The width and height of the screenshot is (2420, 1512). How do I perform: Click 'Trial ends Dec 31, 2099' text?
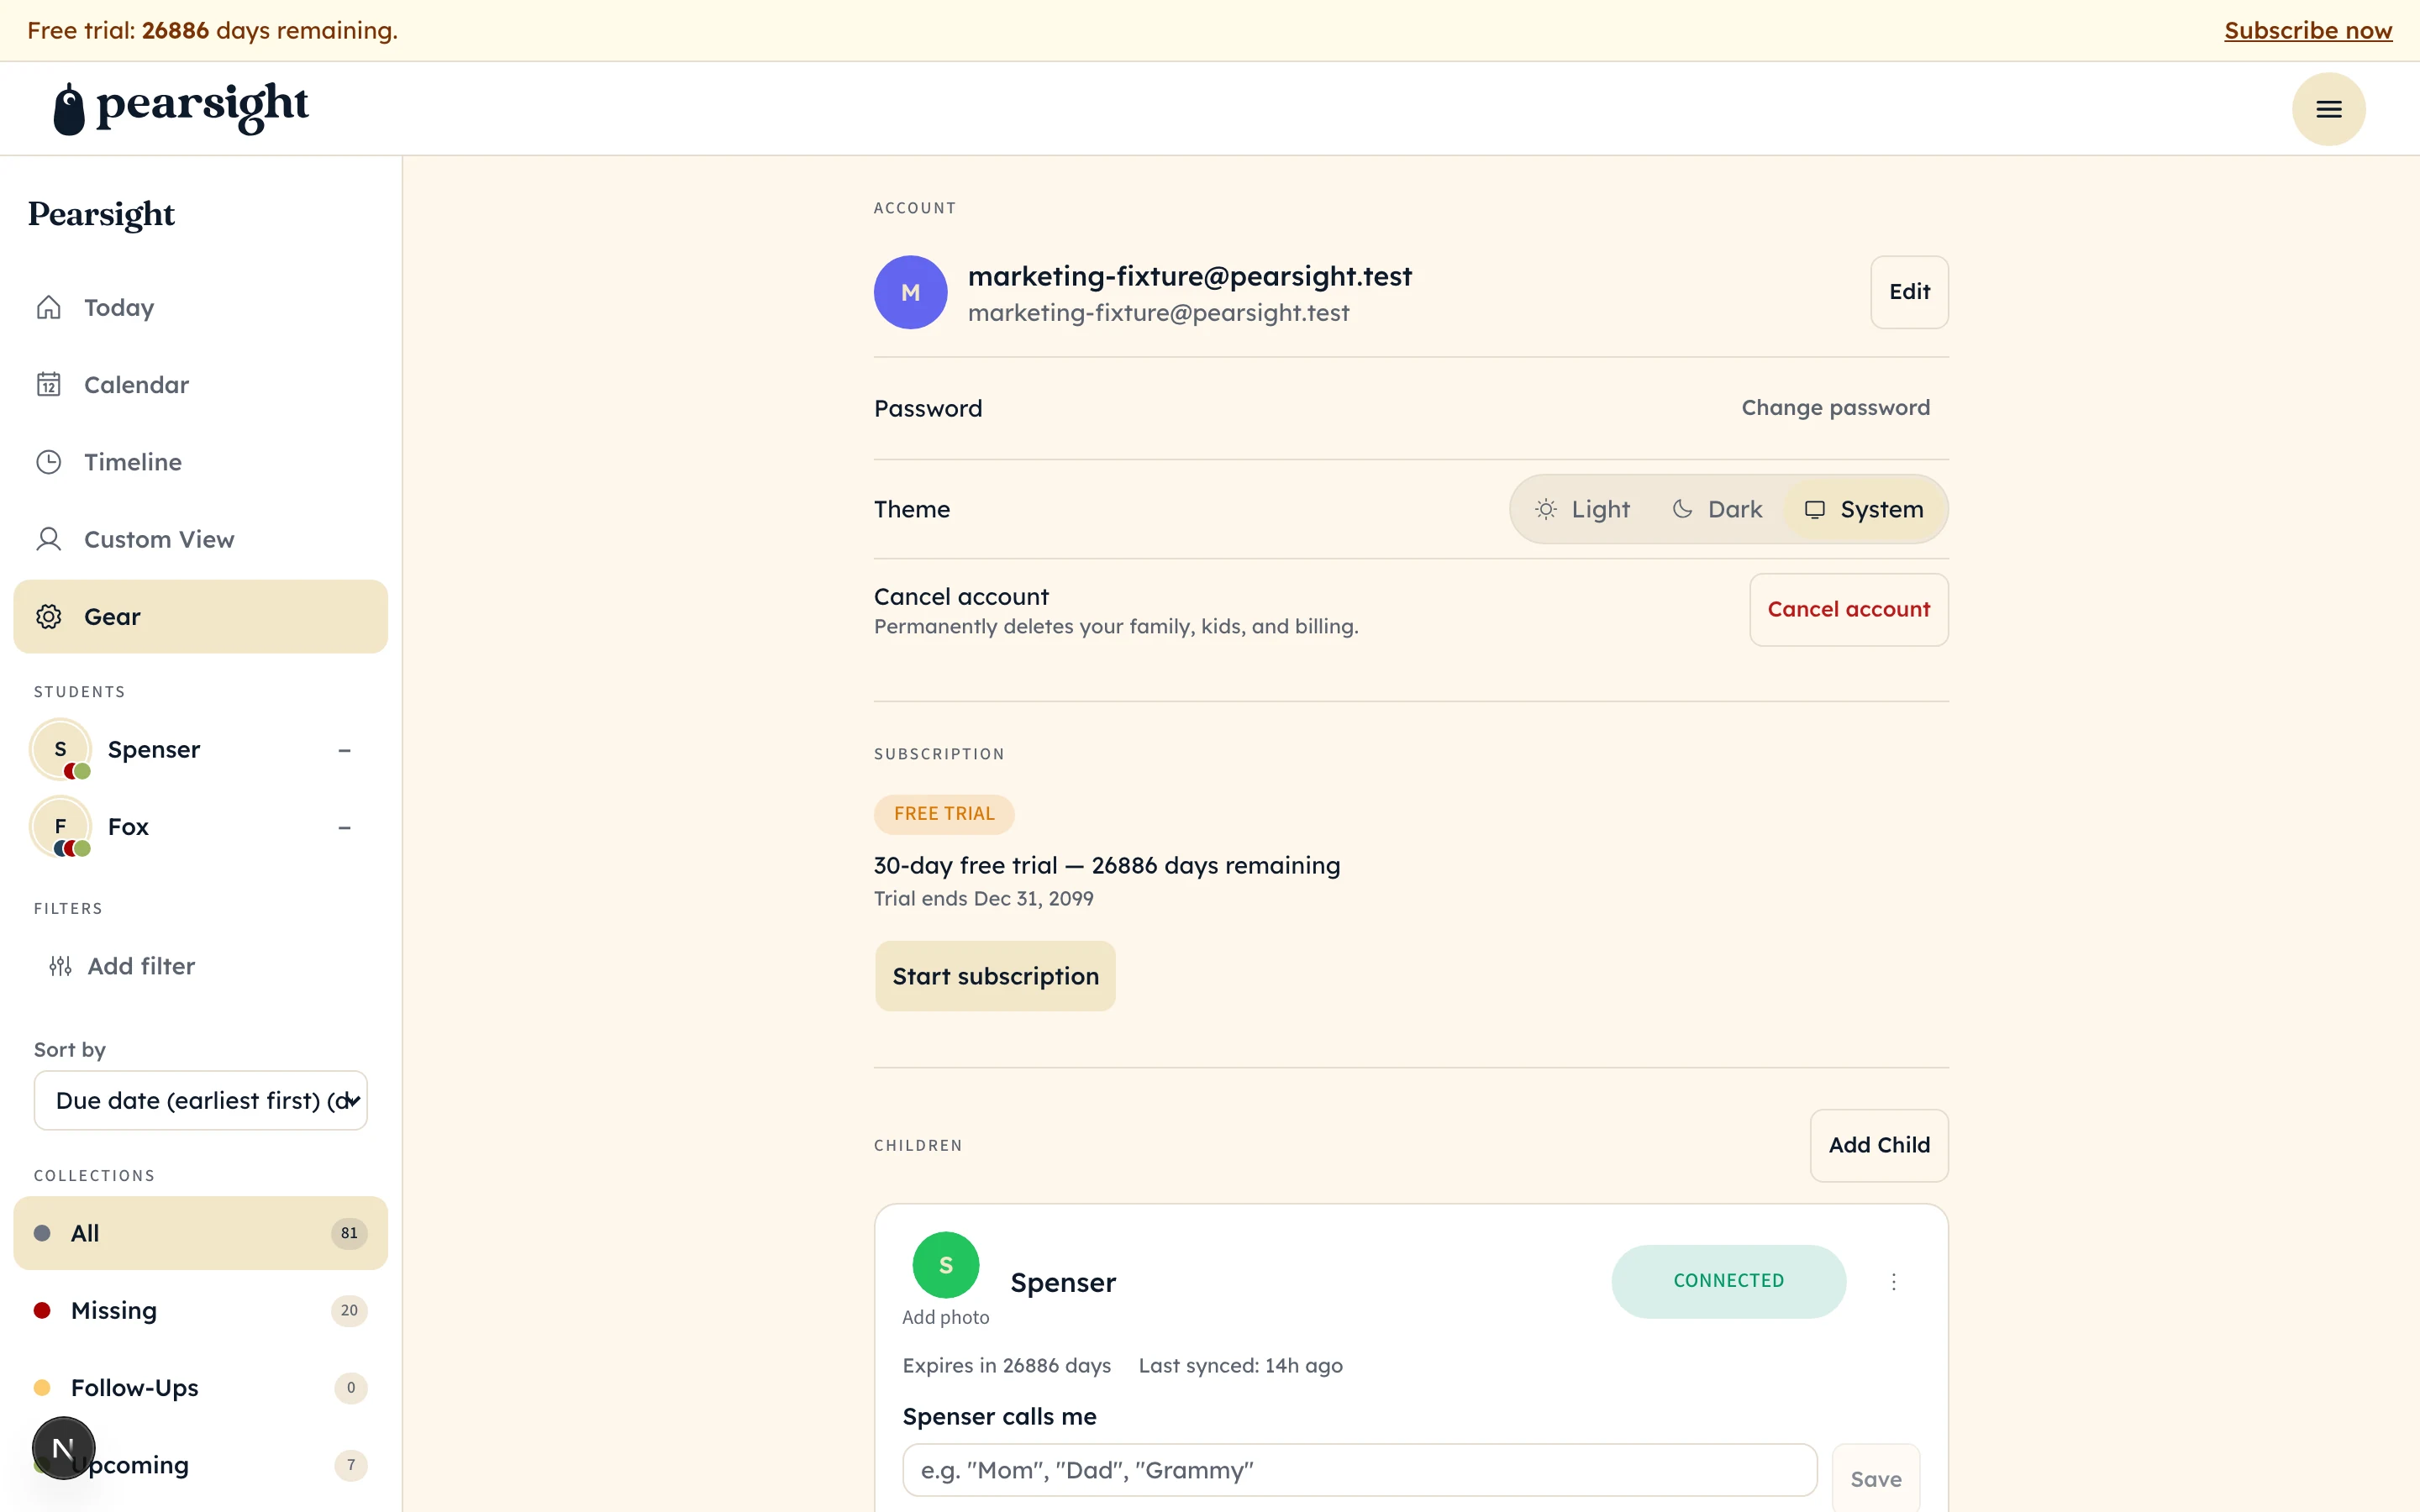pyautogui.click(x=983, y=898)
